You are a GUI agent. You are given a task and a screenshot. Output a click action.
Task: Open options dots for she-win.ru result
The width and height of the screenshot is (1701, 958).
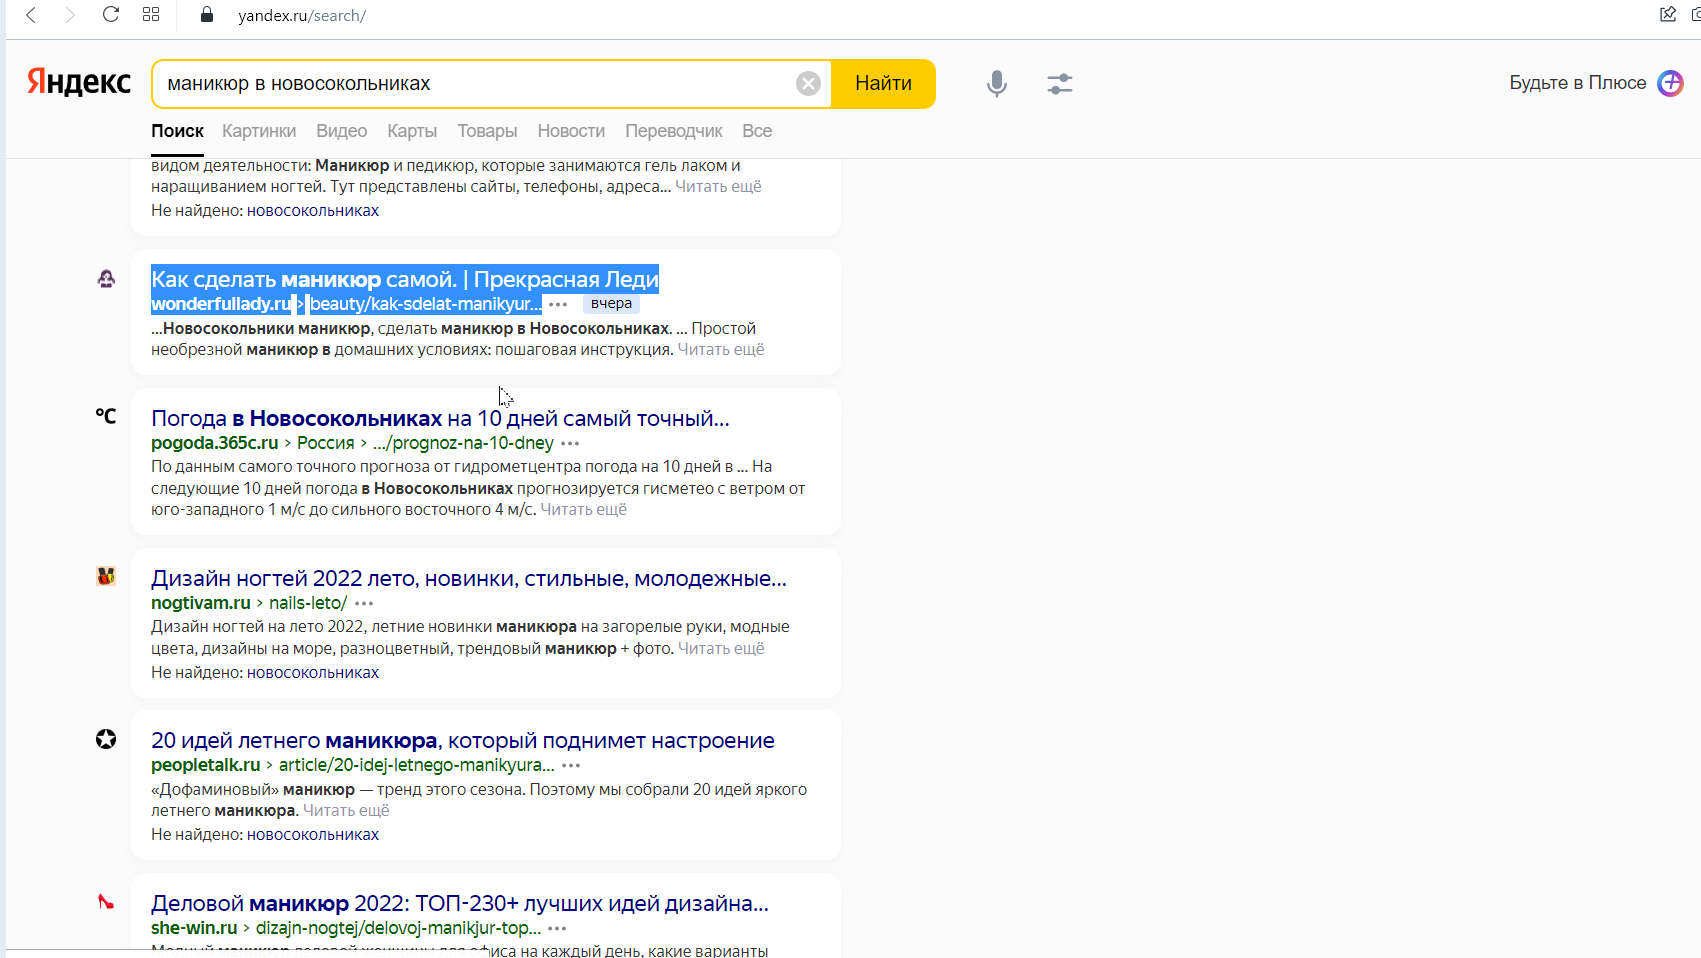point(557,928)
